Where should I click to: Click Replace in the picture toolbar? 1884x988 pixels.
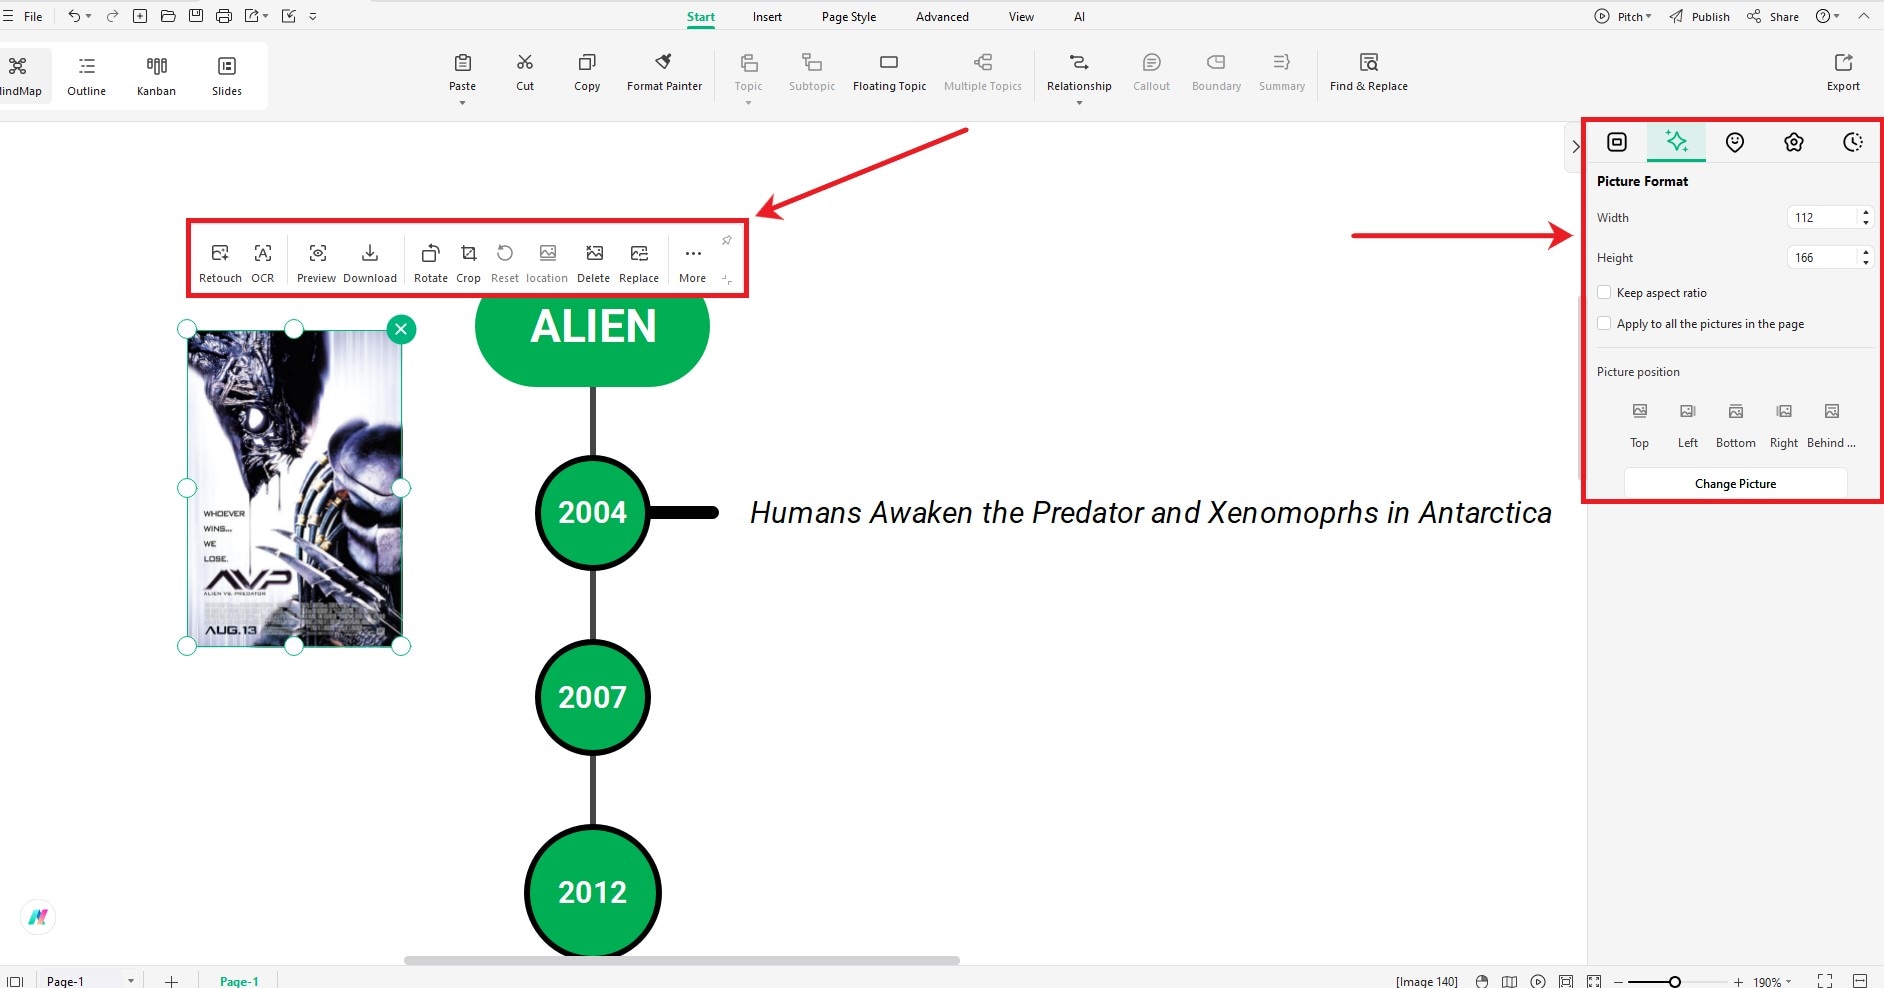click(639, 264)
